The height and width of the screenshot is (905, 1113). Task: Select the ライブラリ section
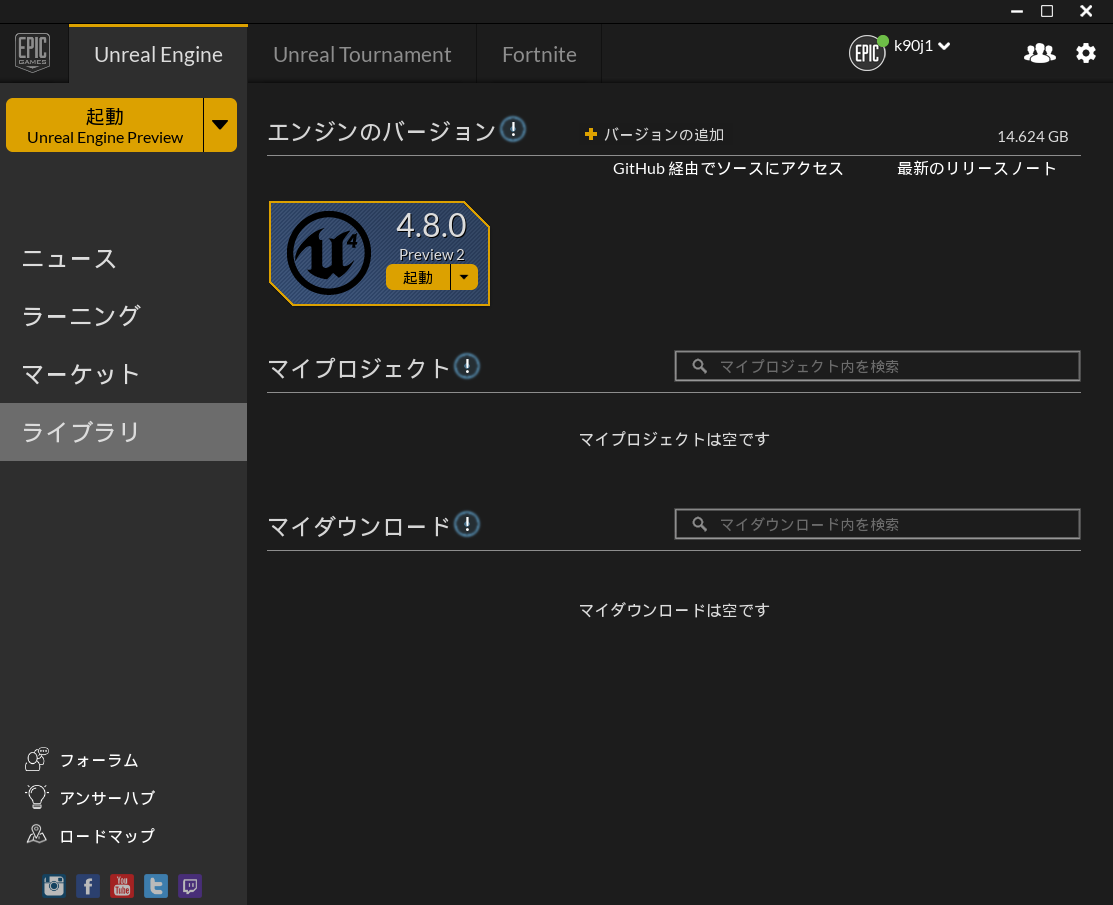point(124,432)
